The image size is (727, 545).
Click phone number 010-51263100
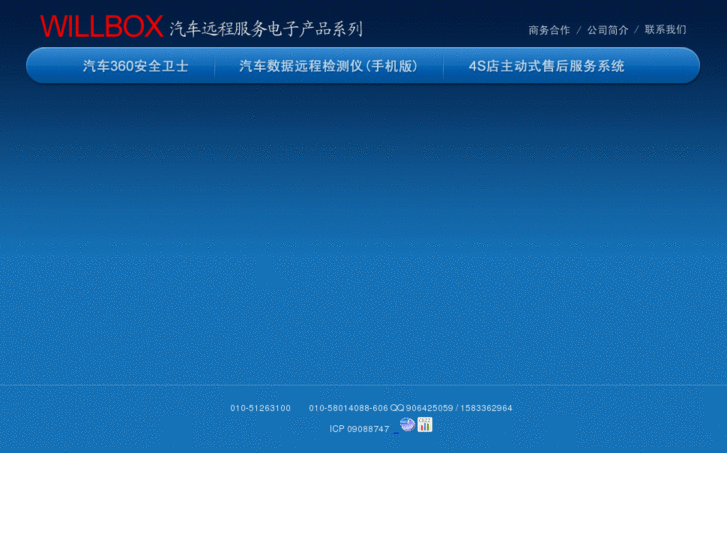click(x=261, y=408)
